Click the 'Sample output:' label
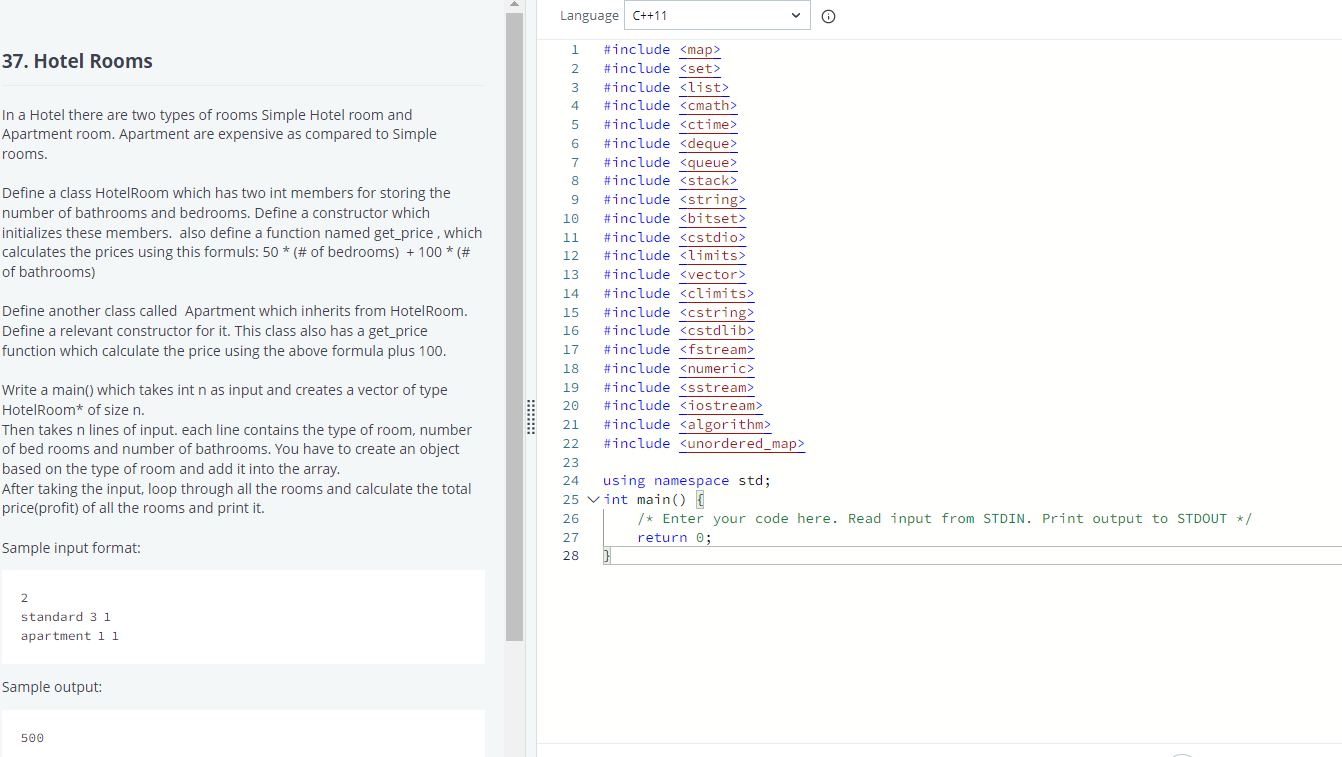 [52, 688]
